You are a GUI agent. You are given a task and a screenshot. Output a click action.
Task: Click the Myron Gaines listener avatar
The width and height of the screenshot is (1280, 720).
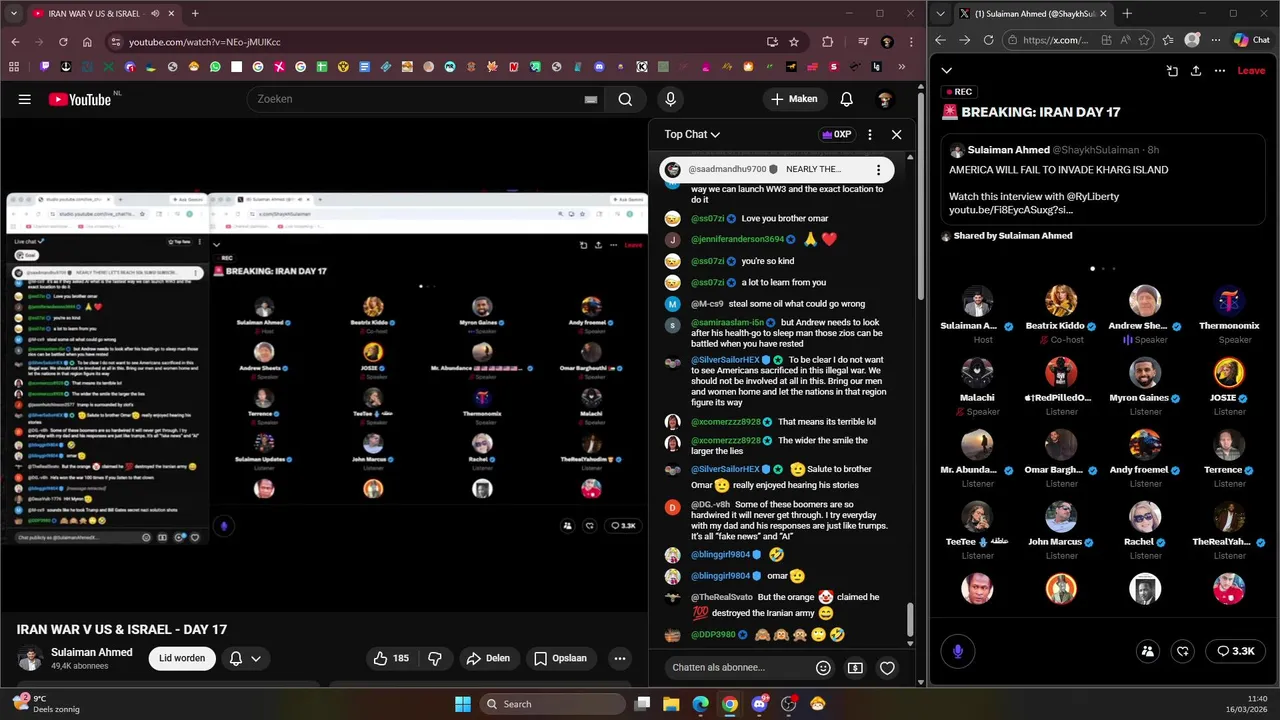pos(1145,373)
